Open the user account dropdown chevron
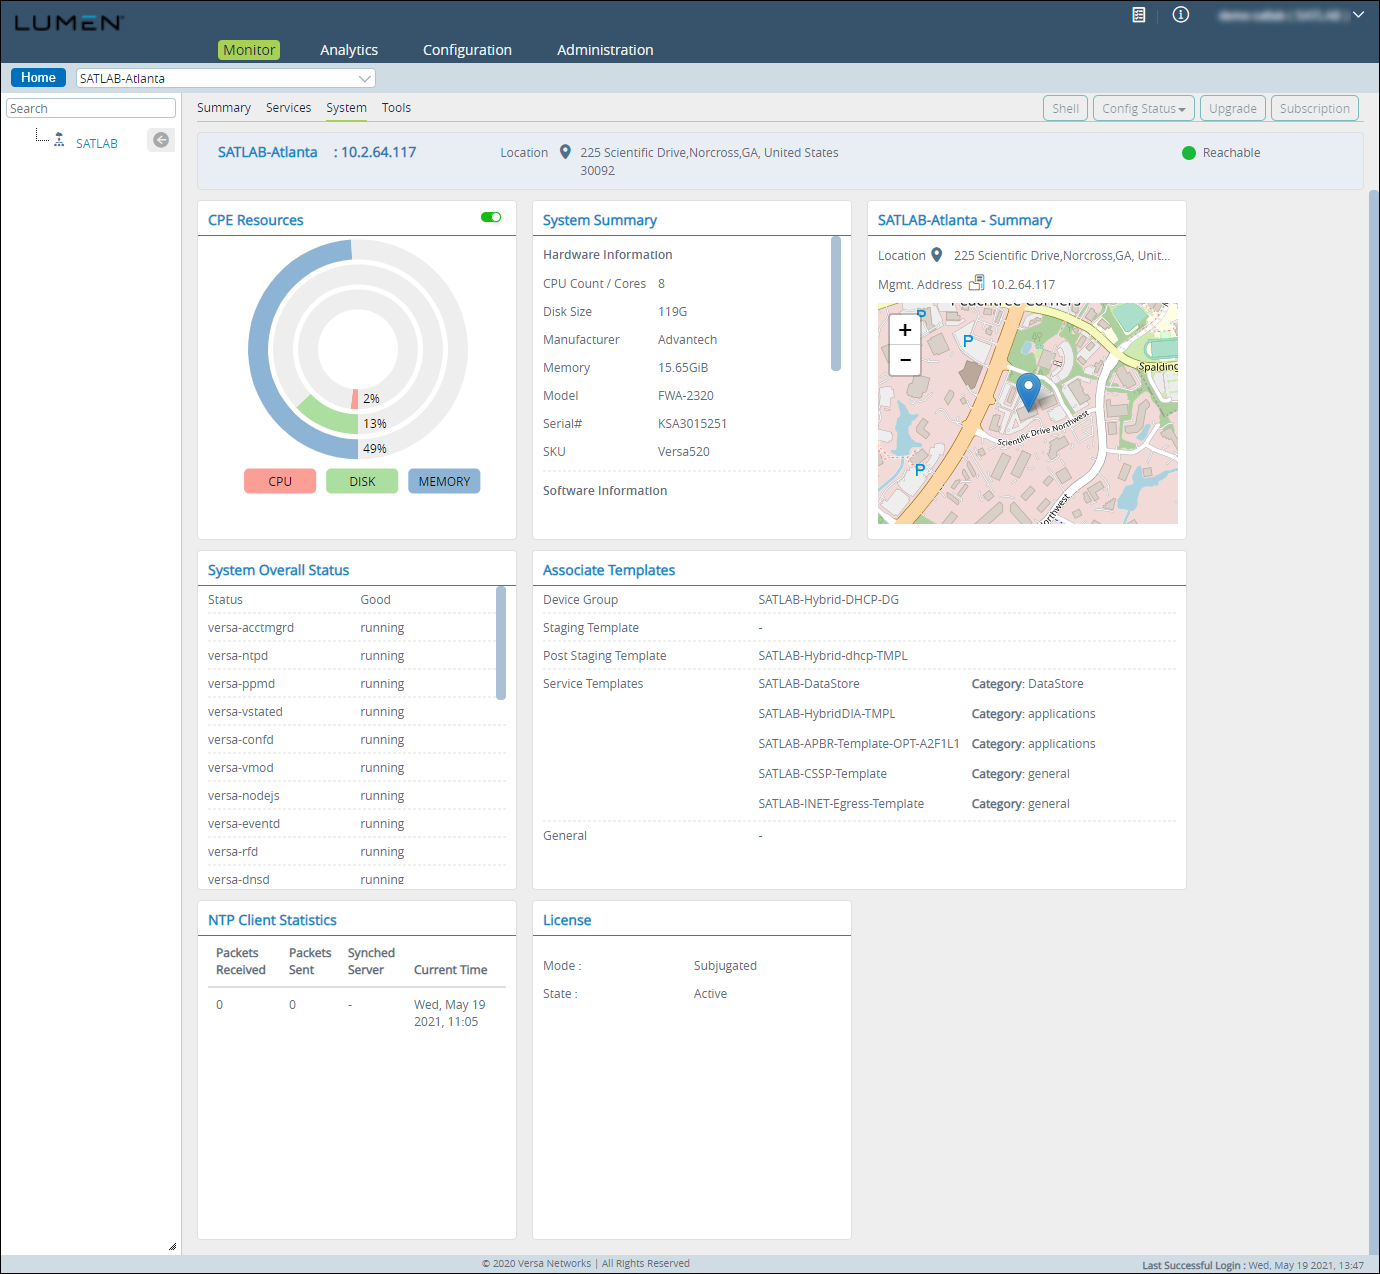The height and width of the screenshot is (1274, 1380). click(1358, 15)
